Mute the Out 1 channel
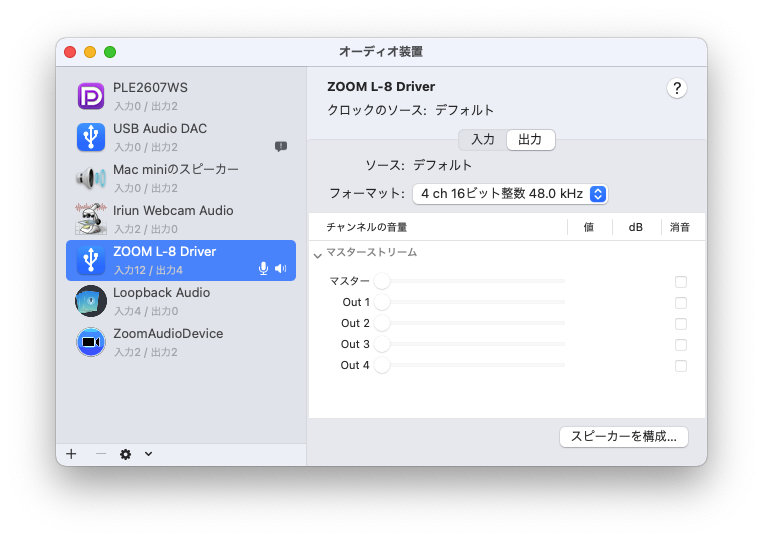 click(x=681, y=303)
